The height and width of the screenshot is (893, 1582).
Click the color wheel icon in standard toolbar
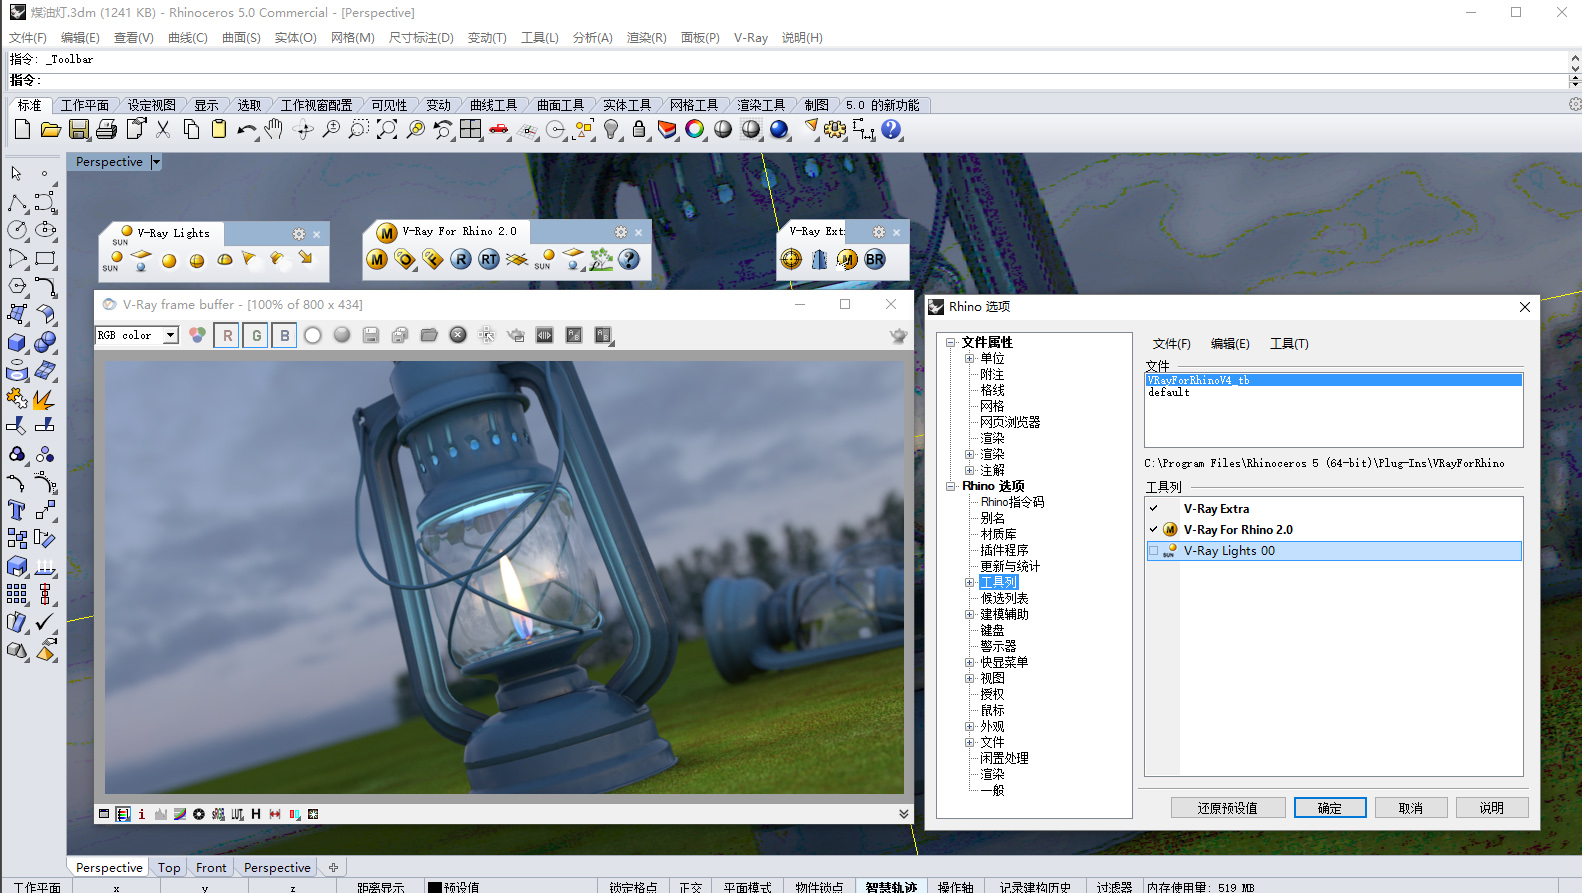[x=694, y=130]
